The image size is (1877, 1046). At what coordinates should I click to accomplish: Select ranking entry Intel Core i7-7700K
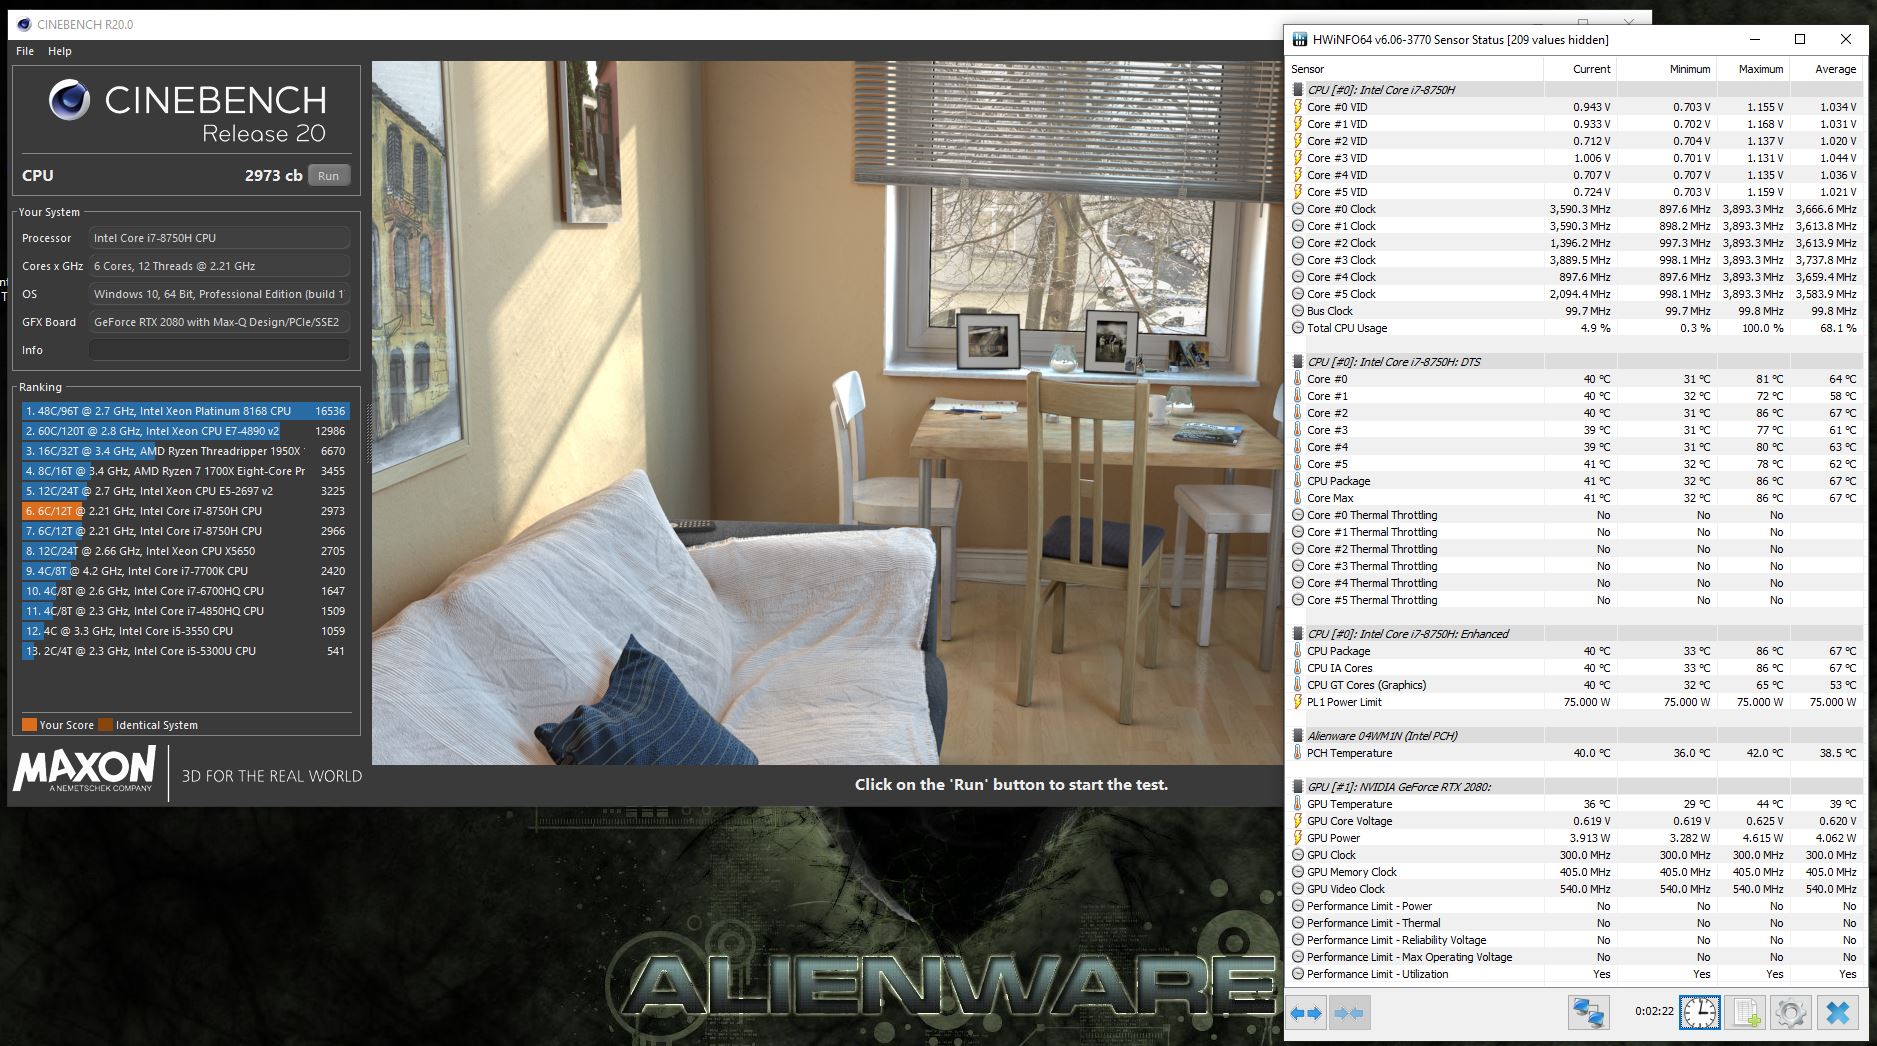(185, 571)
